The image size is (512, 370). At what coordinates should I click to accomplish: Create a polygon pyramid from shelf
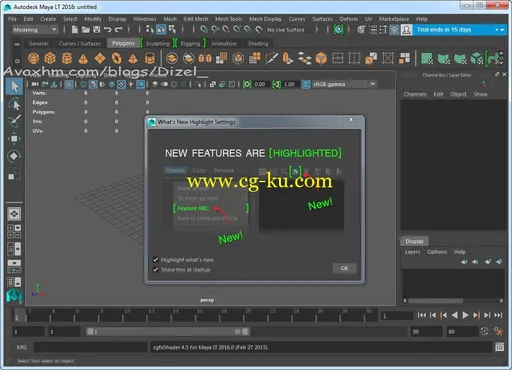(x=133, y=58)
